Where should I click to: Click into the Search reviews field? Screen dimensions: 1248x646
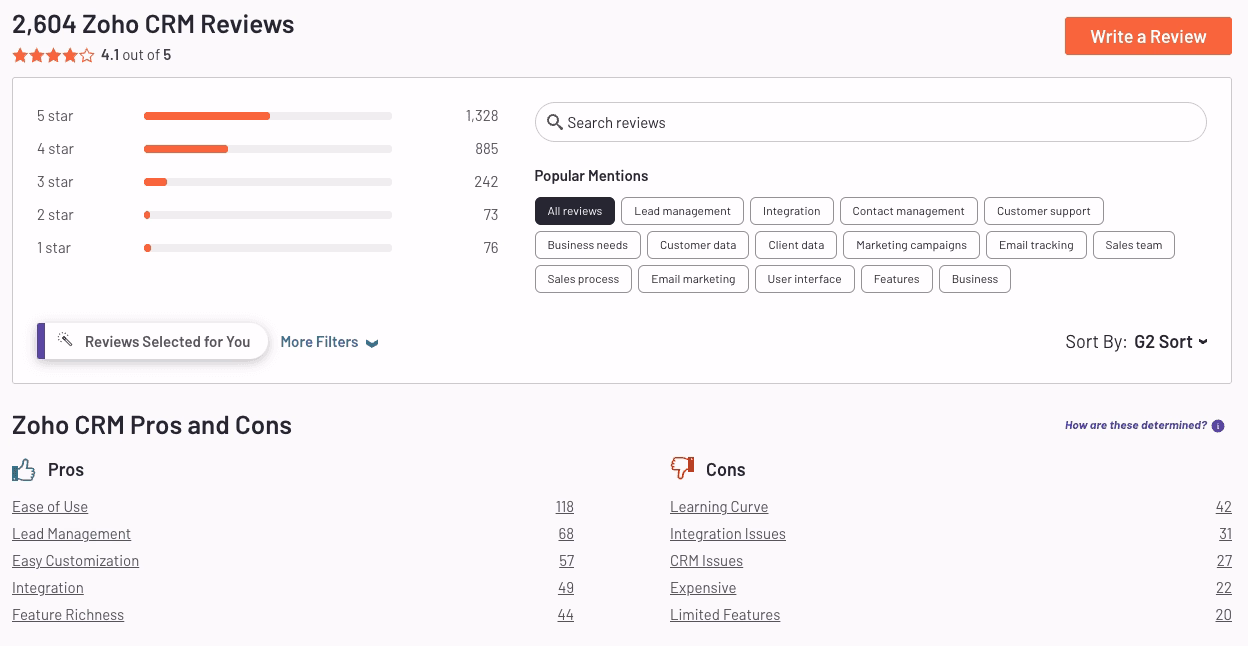pyautogui.click(x=871, y=122)
